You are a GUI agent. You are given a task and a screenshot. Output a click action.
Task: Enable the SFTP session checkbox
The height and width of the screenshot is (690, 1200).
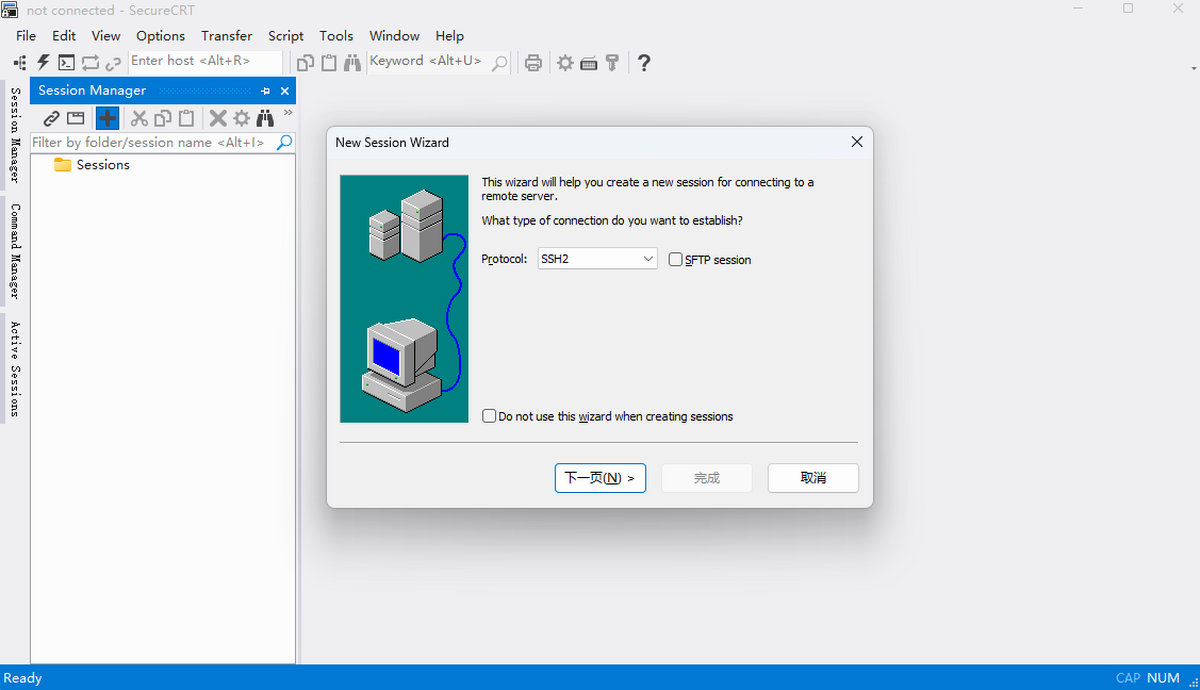pyautogui.click(x=676, y=259)
